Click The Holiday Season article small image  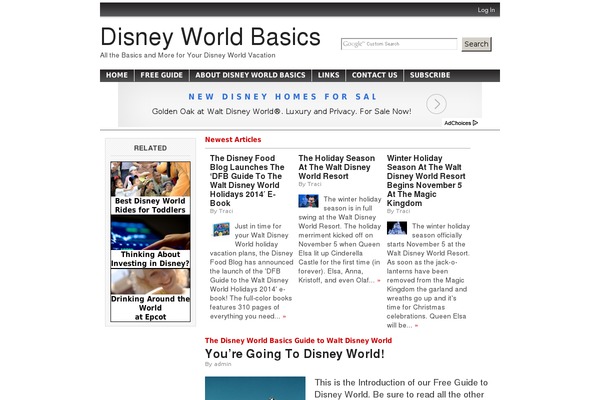308,201
